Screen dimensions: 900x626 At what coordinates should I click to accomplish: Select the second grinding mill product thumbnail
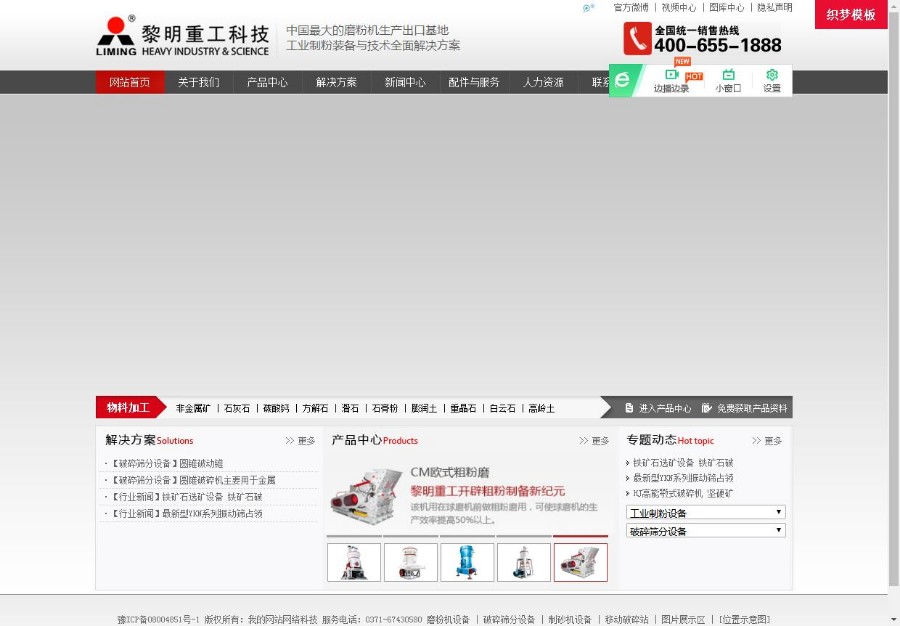pos(410,562)
